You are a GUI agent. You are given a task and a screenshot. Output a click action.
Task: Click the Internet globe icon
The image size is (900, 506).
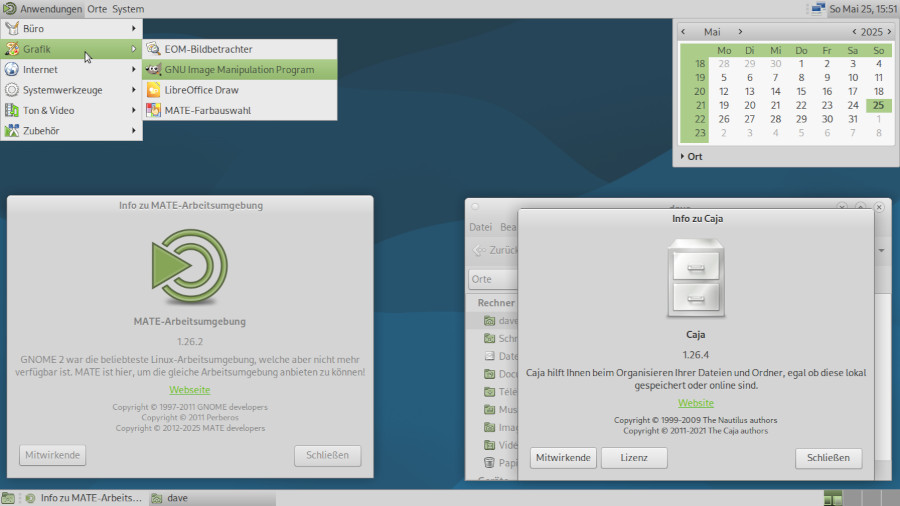point(11,69)
